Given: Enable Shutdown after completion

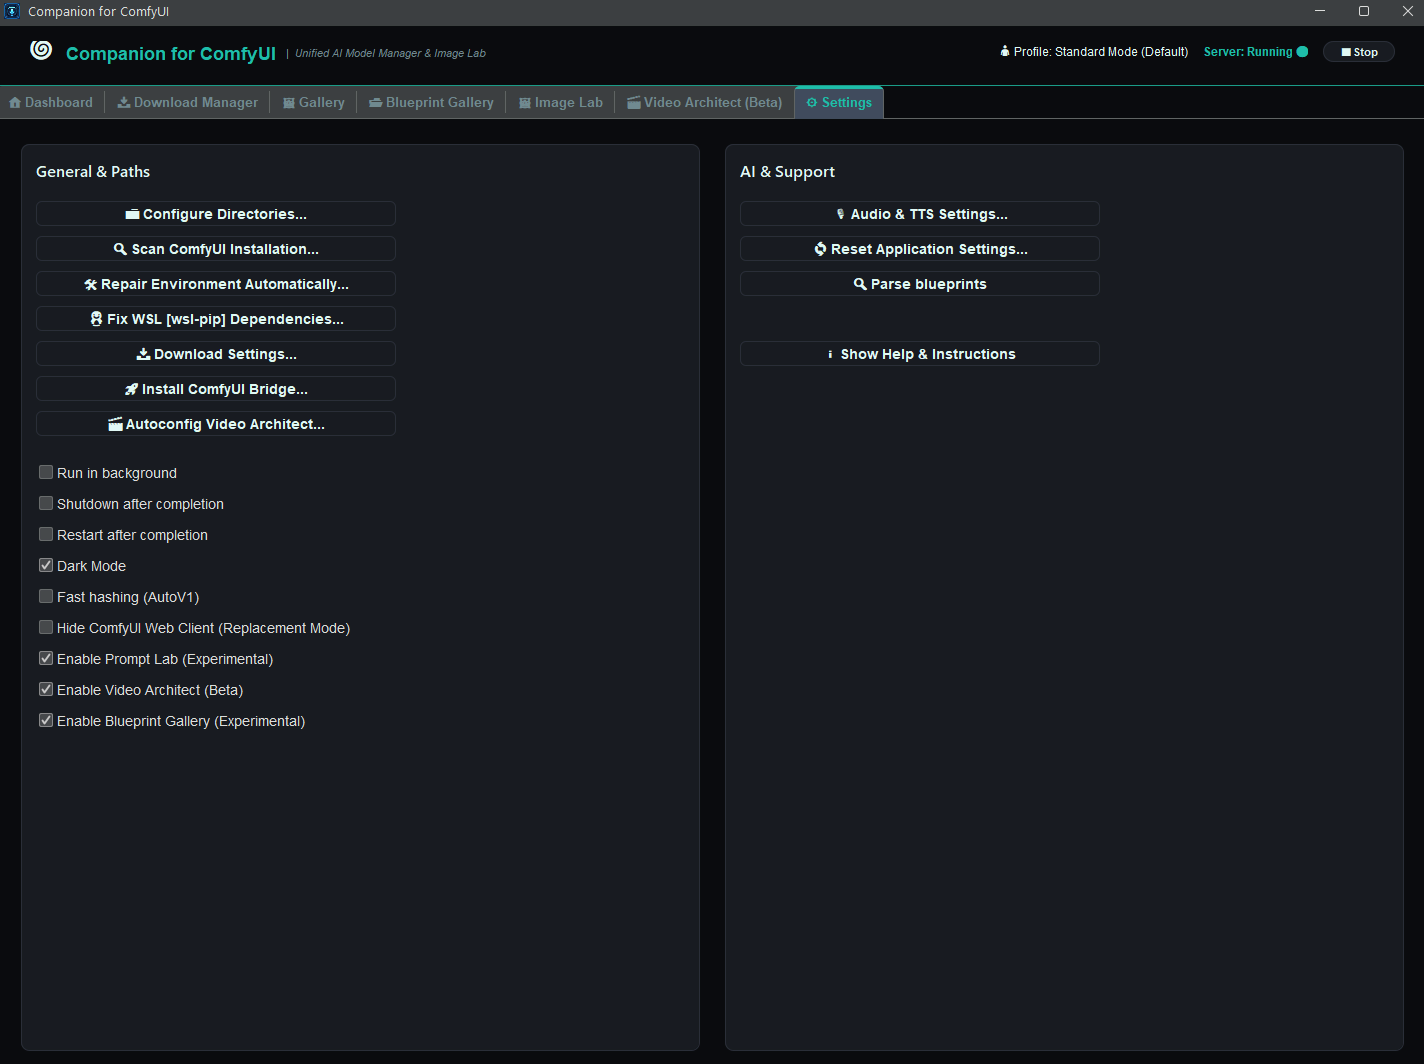Looking at the screenshot, I should [x=46, y=503].
